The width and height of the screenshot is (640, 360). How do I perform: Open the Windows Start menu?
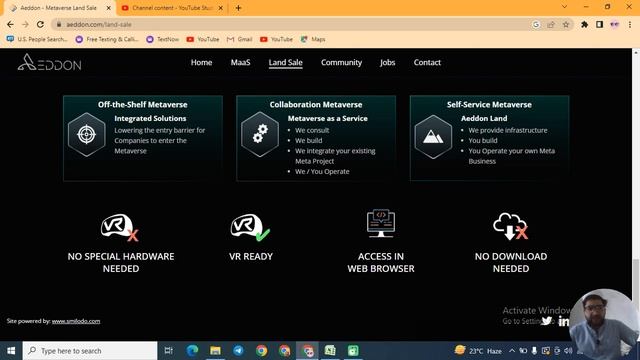pos(11,351)
